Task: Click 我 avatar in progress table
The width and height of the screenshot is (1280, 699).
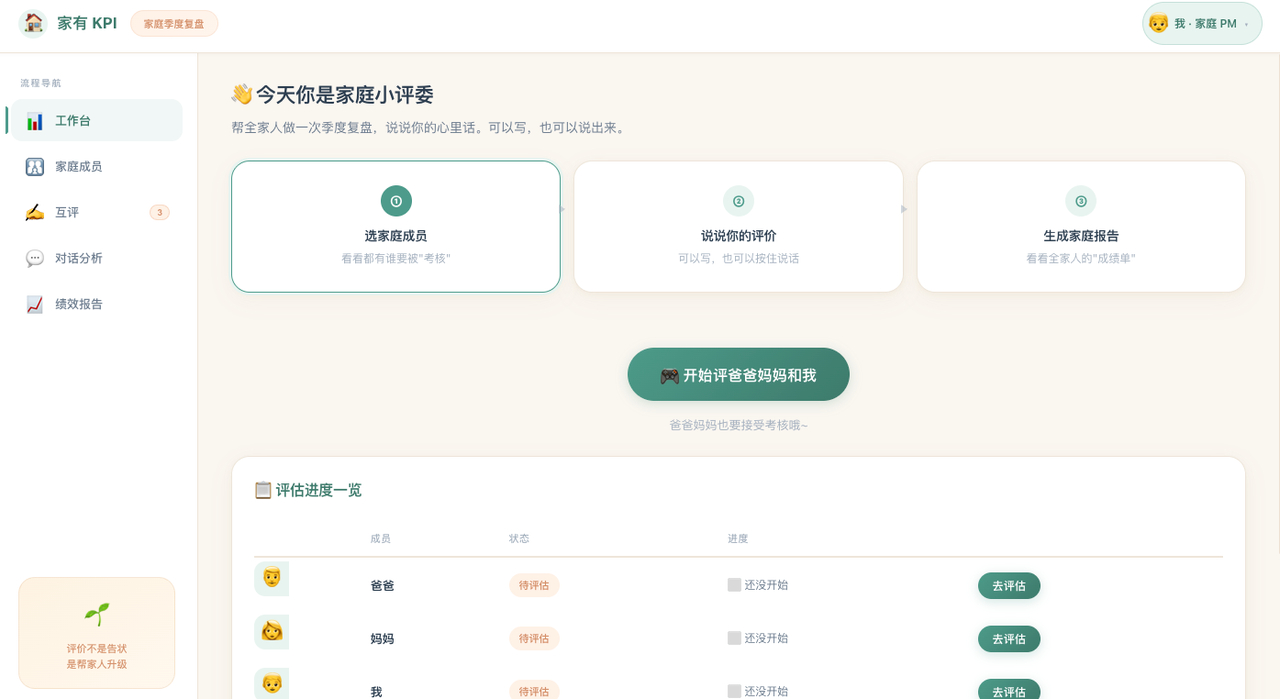Action: point(271,684)
